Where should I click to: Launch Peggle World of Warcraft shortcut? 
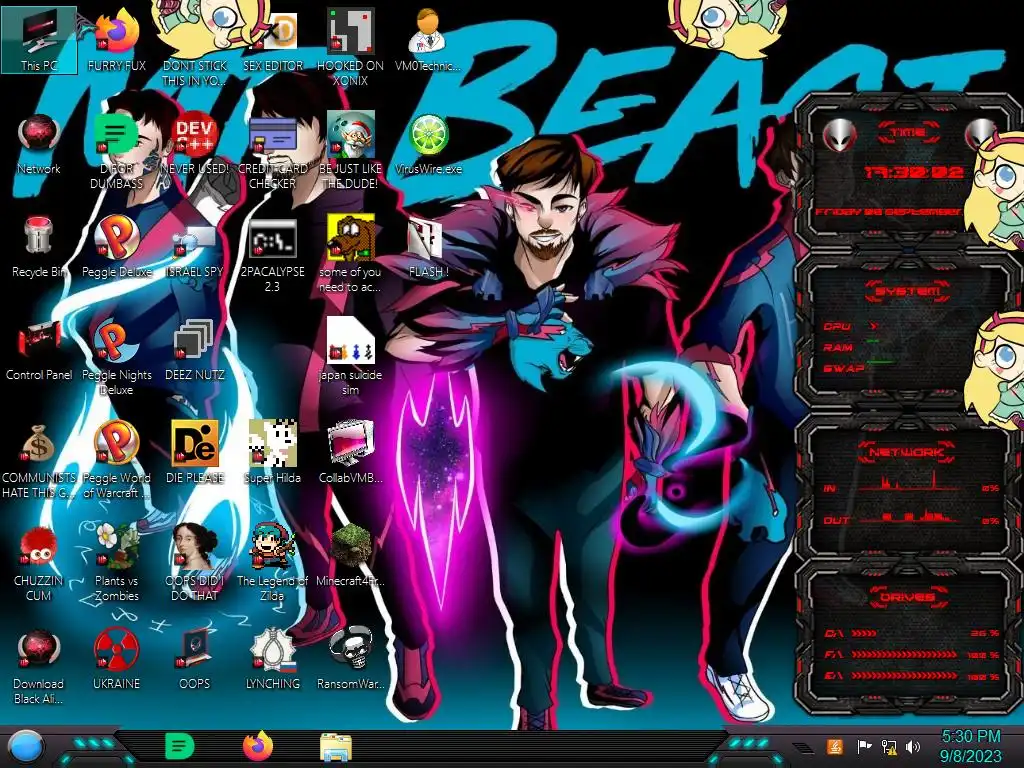point(117,461)
